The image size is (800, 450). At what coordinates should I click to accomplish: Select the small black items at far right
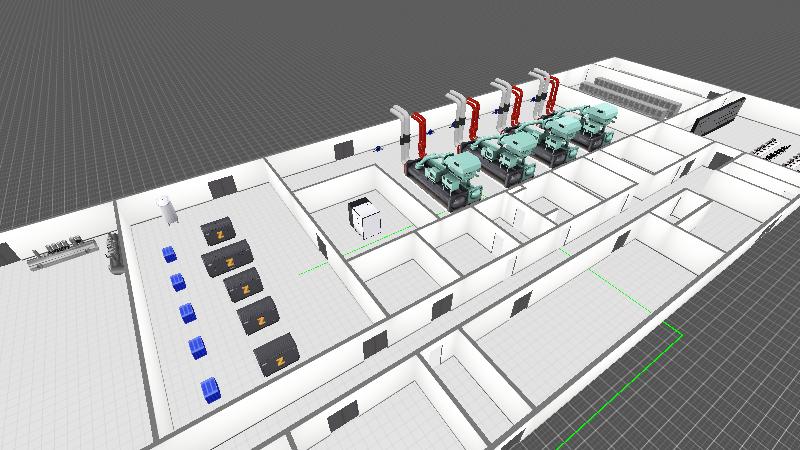pos(775,151)
